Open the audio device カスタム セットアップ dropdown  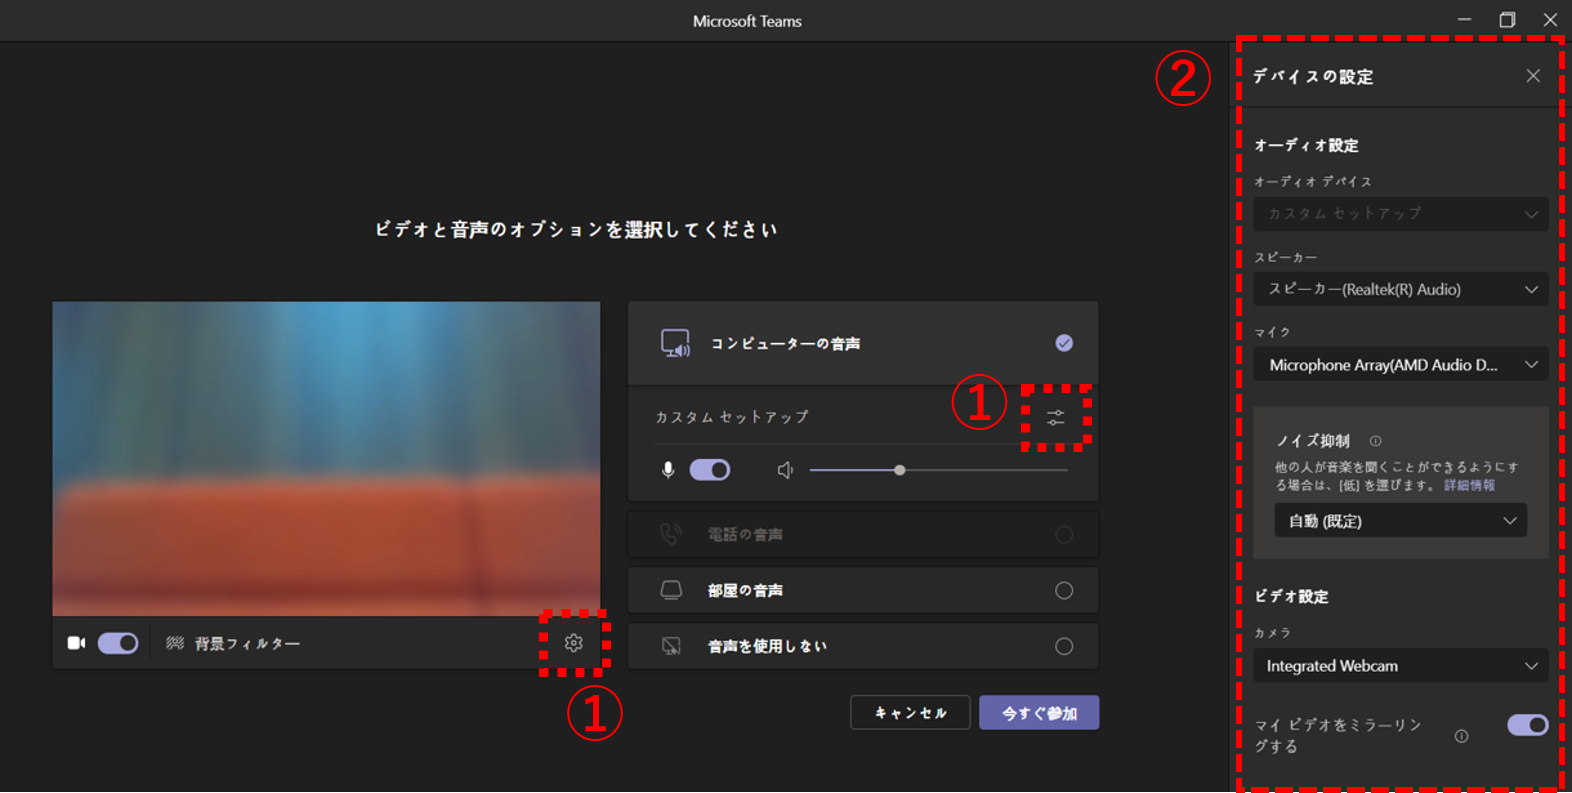pyautogui.click(x=1401, y=214)
